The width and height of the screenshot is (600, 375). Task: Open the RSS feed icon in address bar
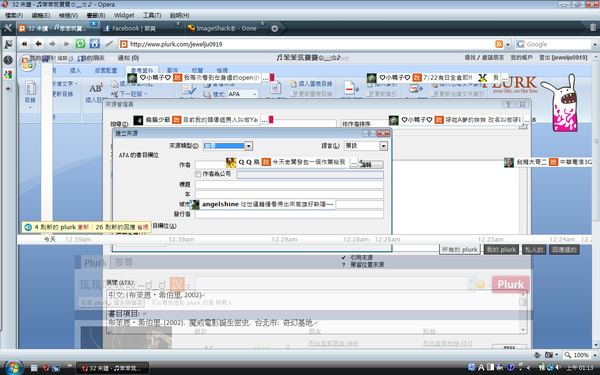(499, 44)
